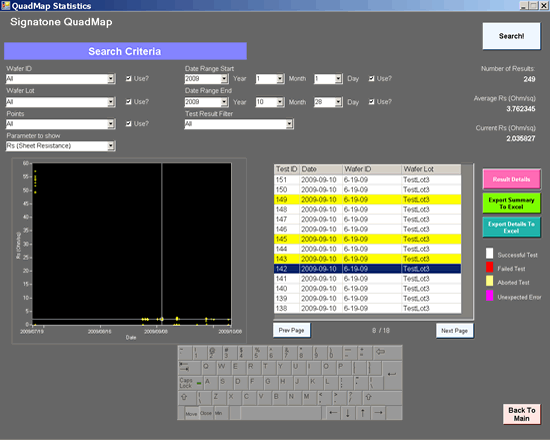Click the Q key on the keyboard
This screenshot has width=550, height=440.
point(208,368)
